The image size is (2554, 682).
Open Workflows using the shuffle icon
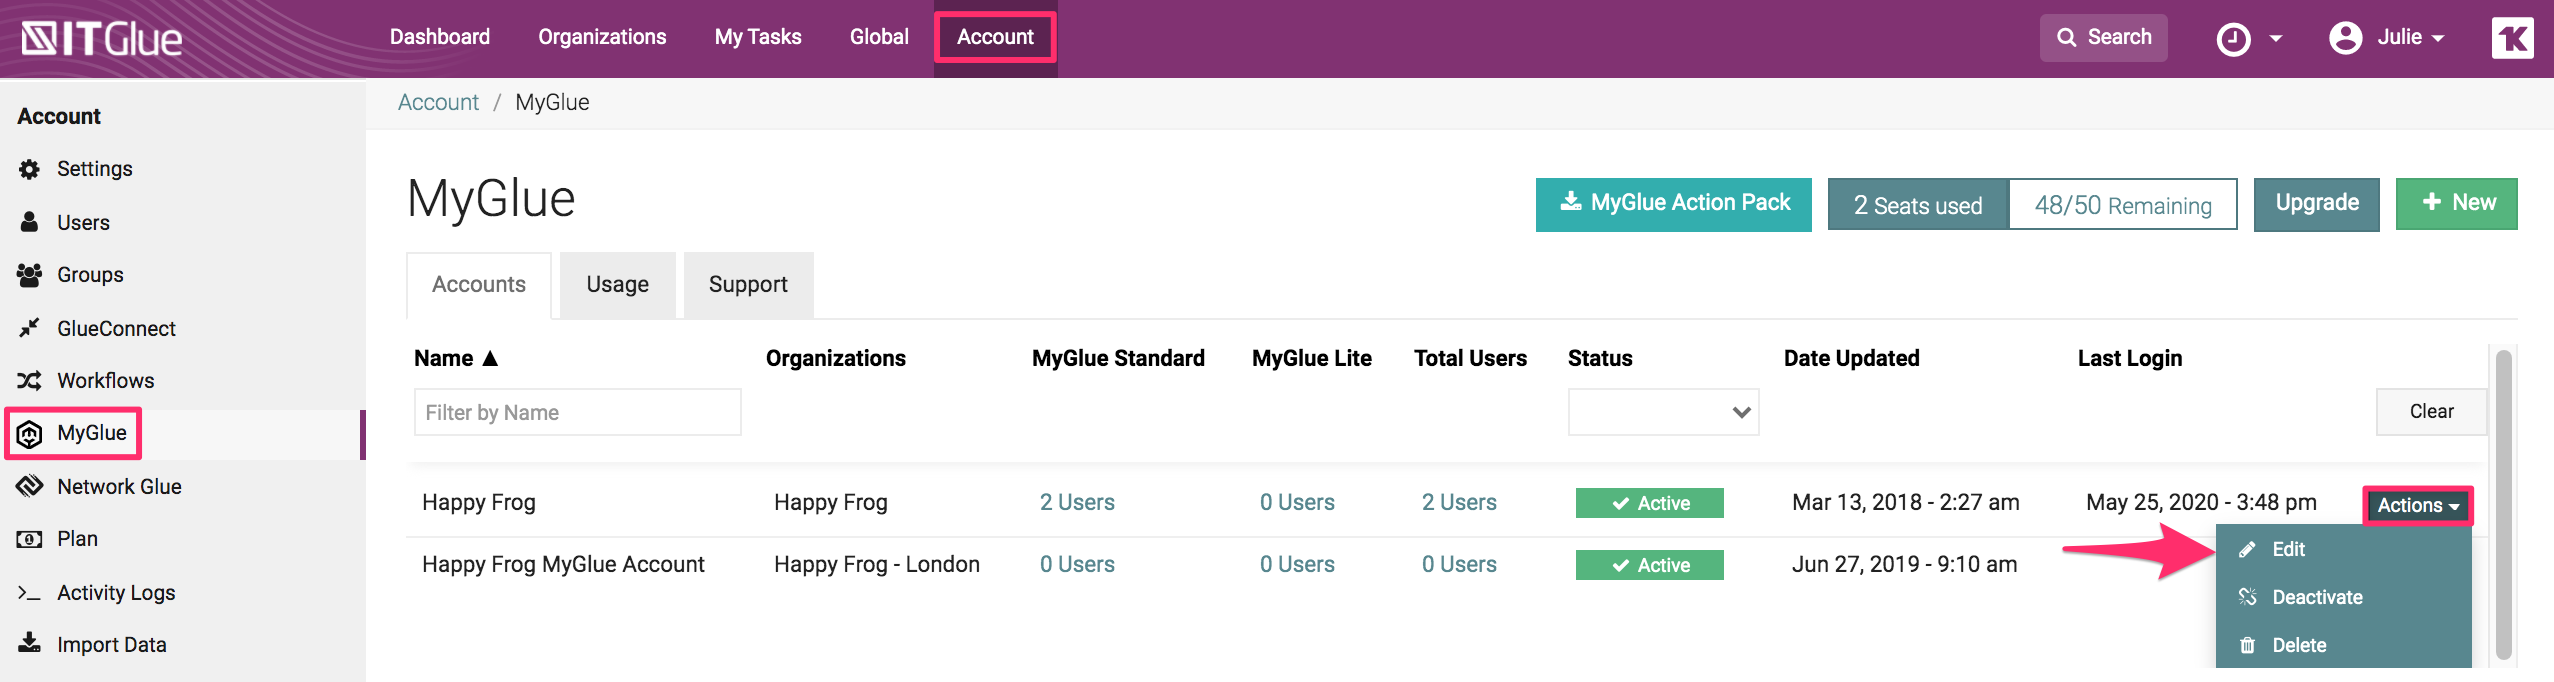tap(30, 381)
